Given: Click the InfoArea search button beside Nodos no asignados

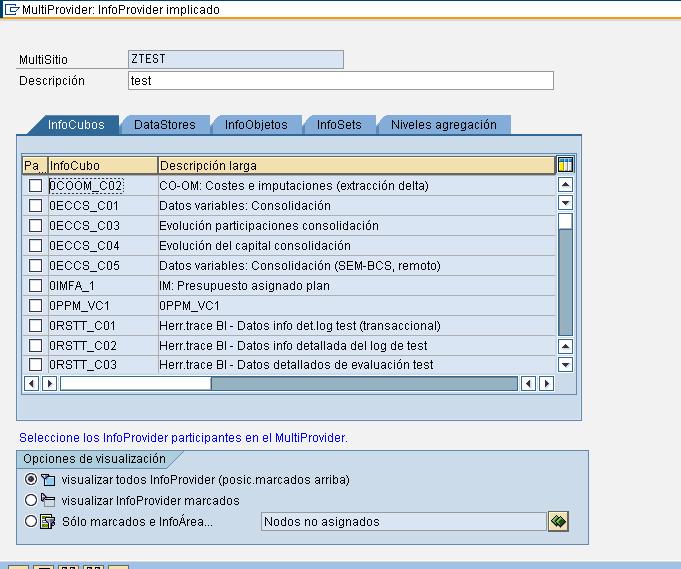Looking at the screenshot, I should click(x=558, y=521).
